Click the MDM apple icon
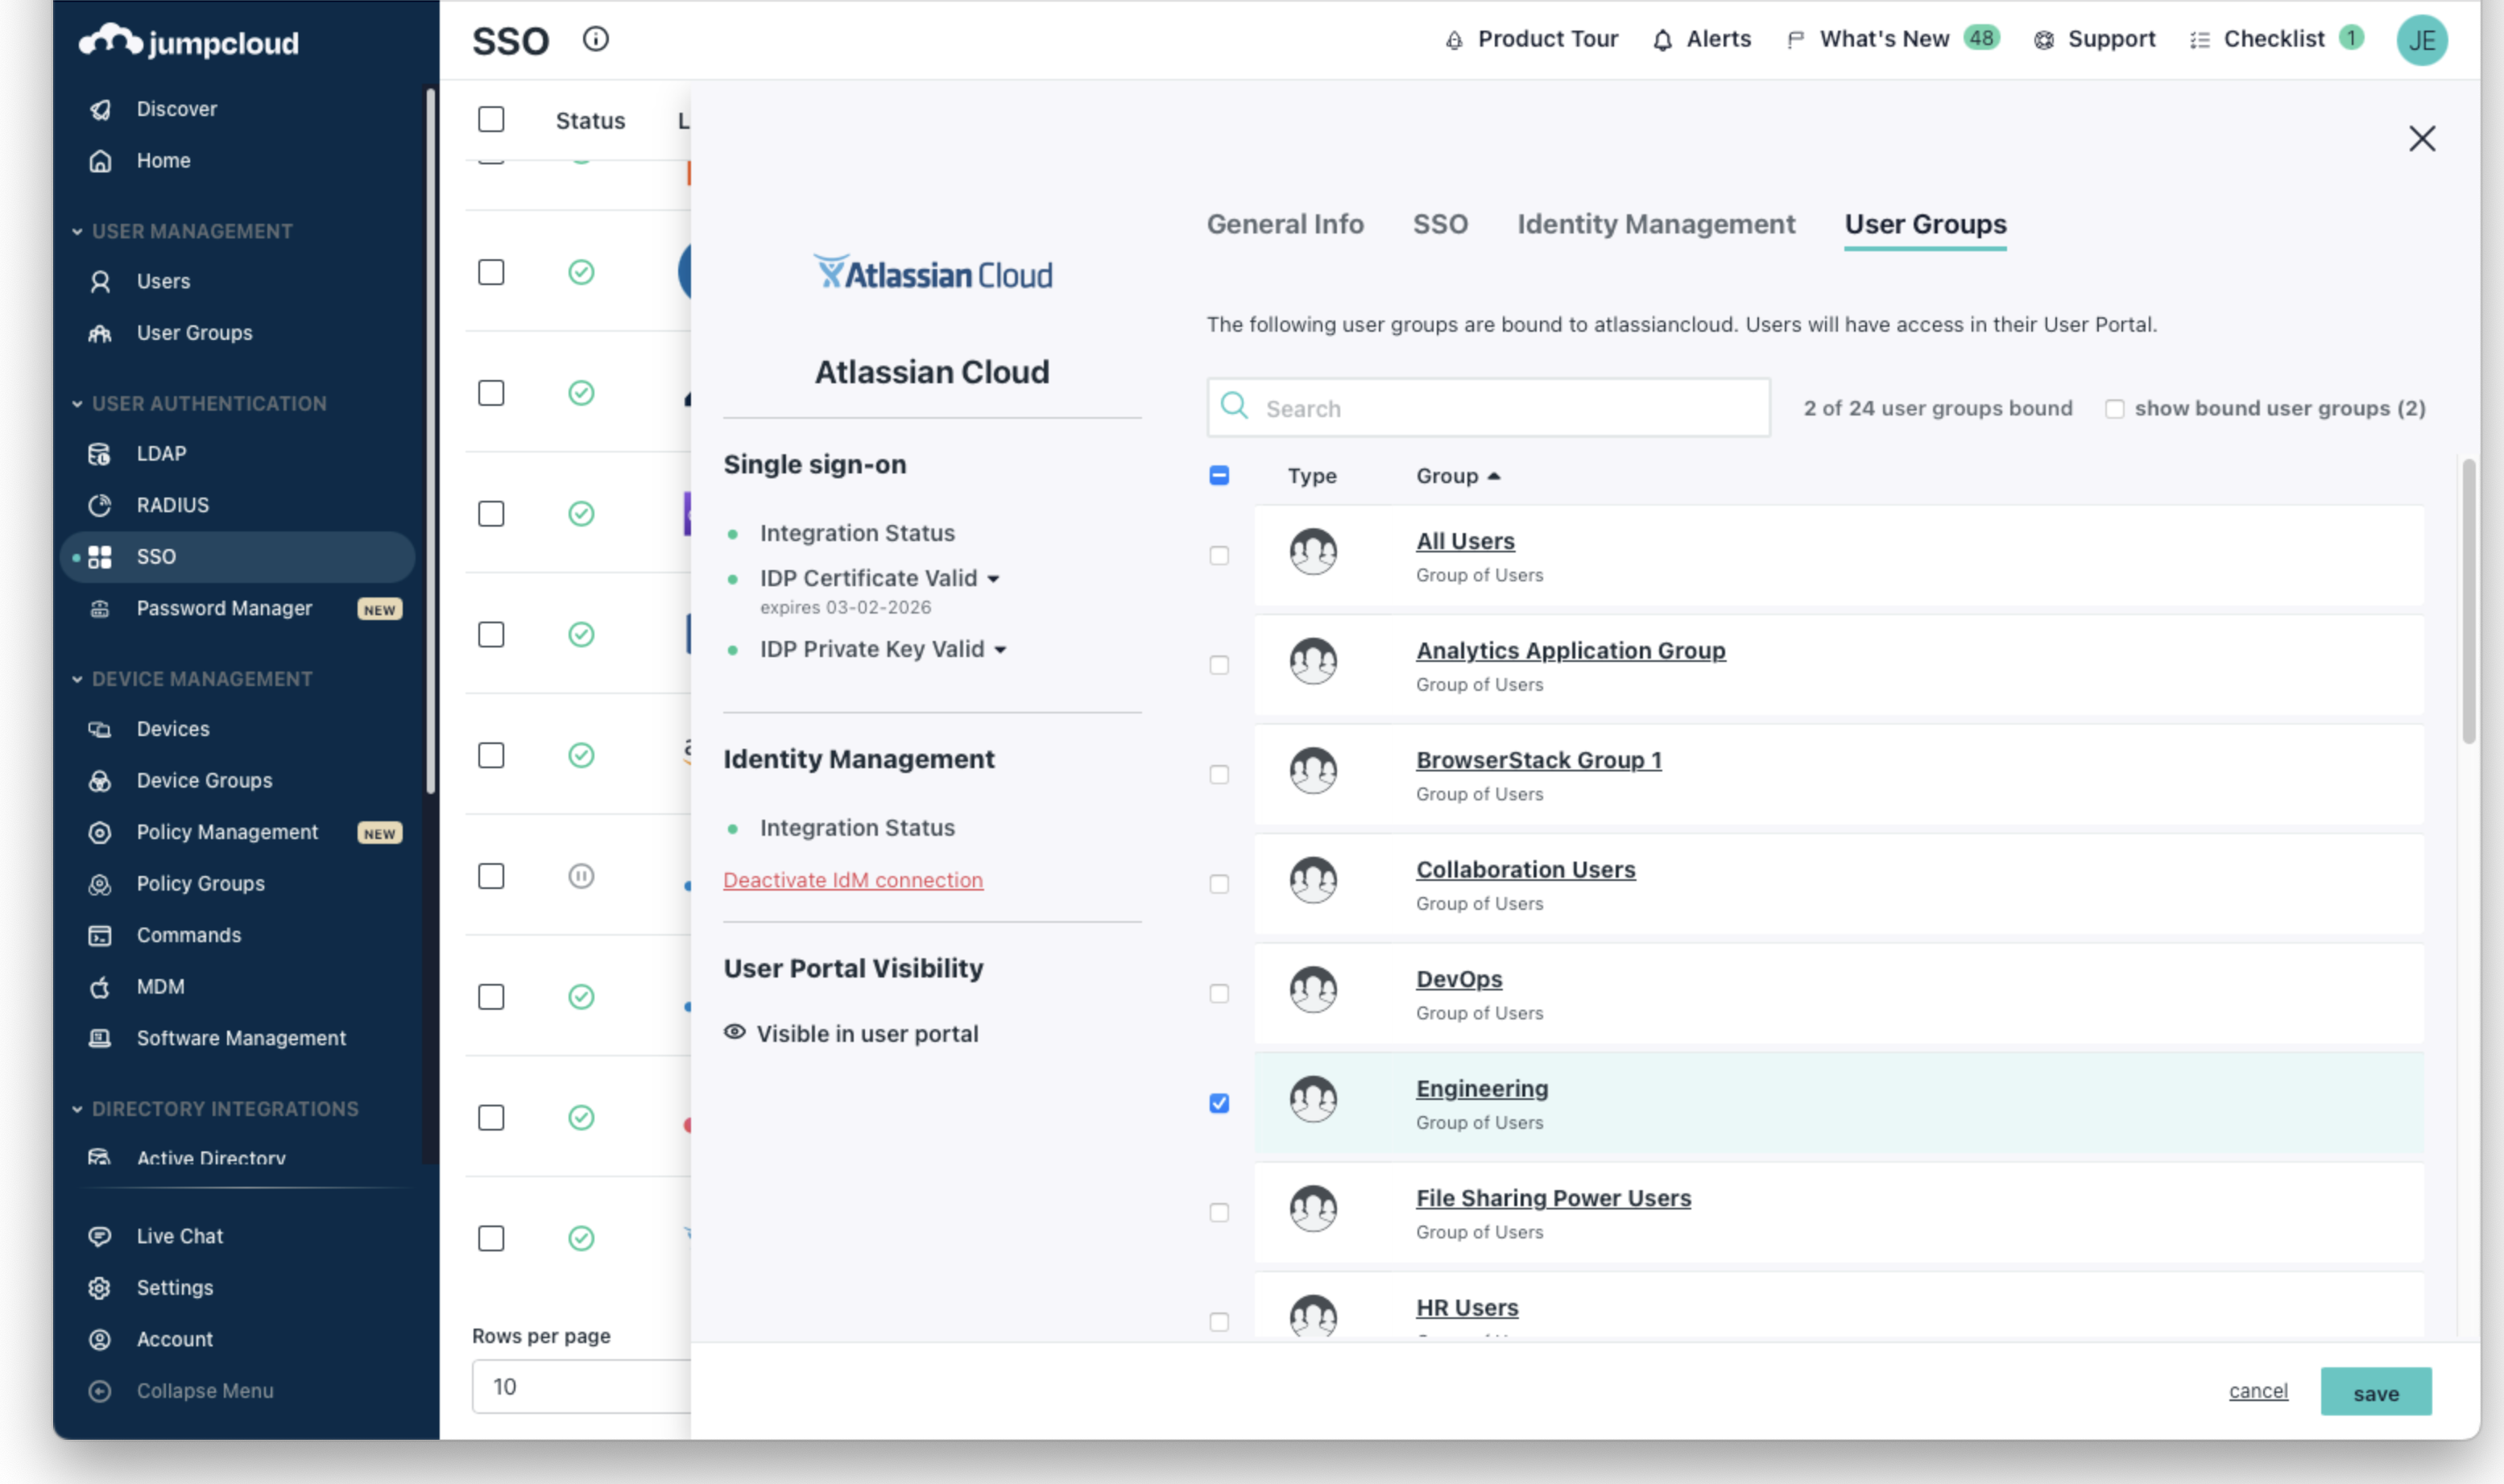The image size is (2504, 1484). coord(99,987)
